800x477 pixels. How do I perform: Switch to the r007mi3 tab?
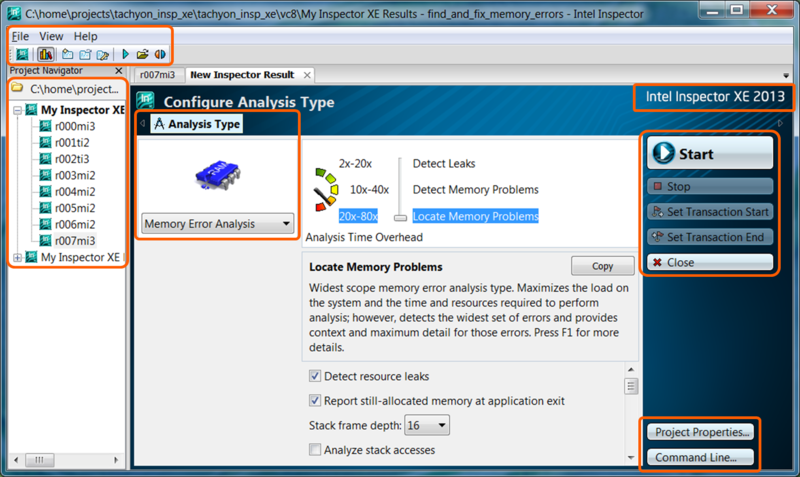click(x=158, y=75)
